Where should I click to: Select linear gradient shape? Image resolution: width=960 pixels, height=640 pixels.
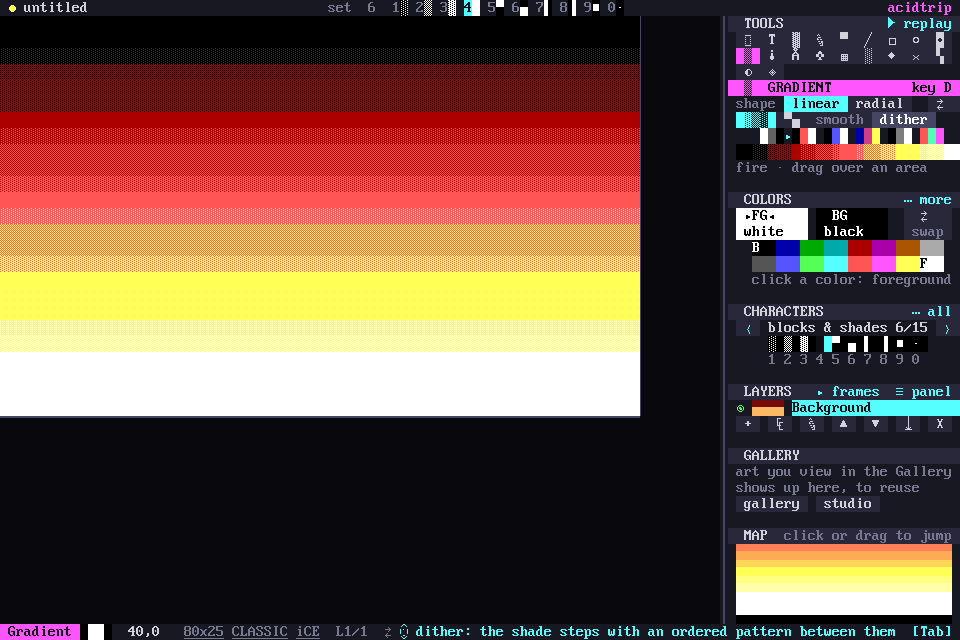coord(816,104)
